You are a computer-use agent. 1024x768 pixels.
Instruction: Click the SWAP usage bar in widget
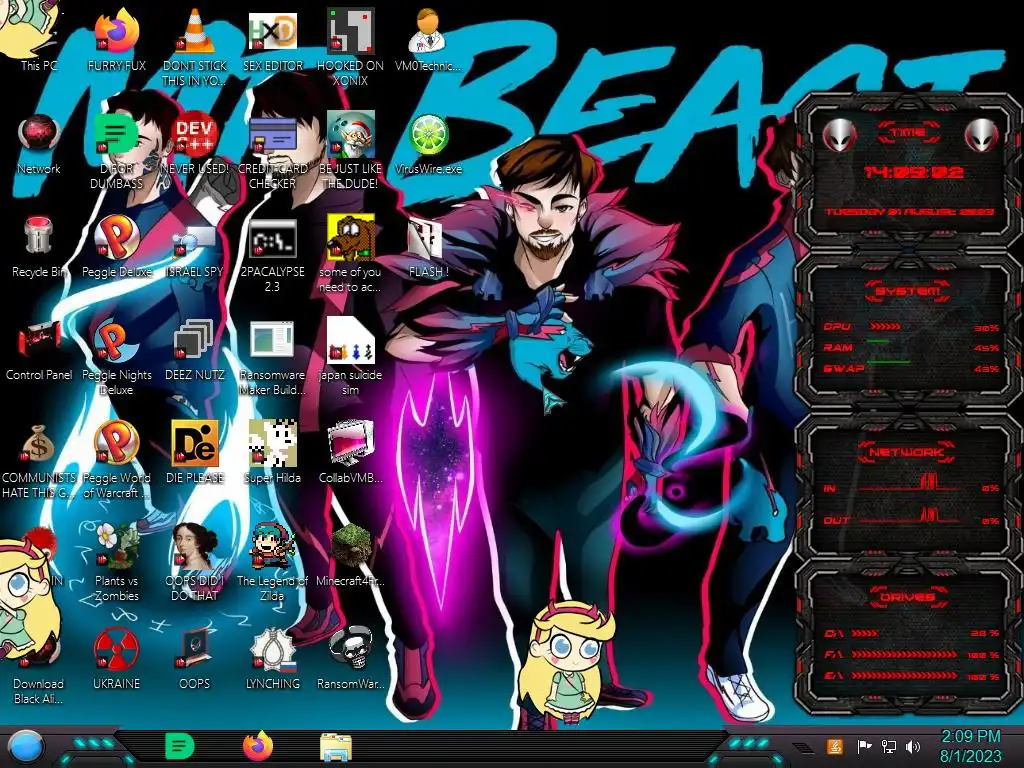pos(888,362)
